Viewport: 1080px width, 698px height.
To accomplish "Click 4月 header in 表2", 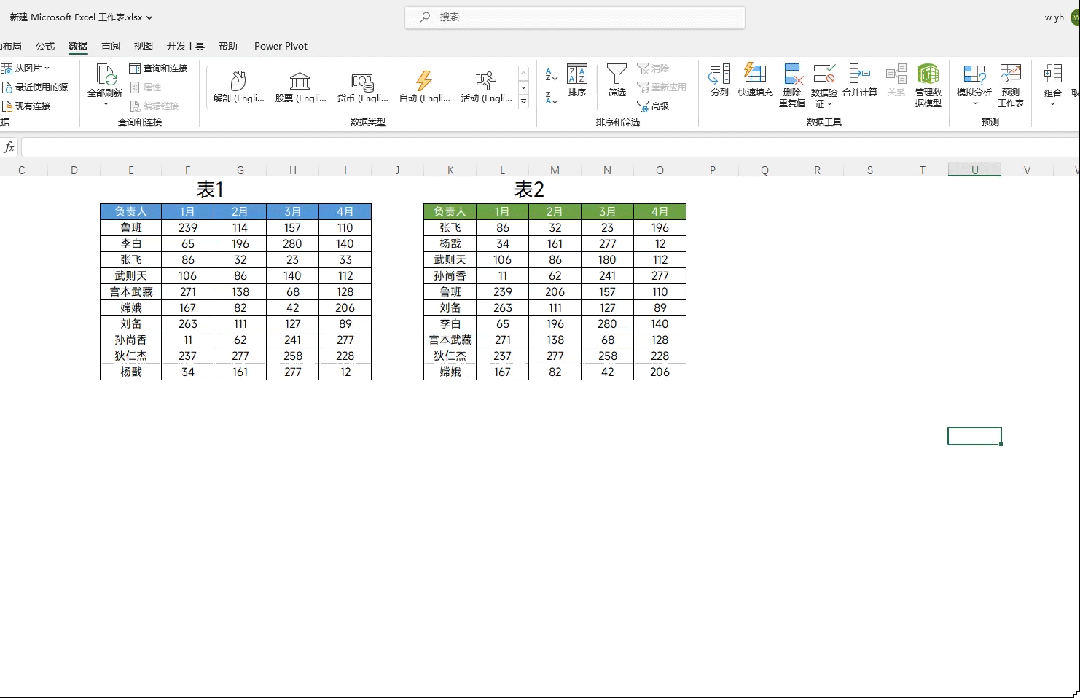I will (660, 212).
